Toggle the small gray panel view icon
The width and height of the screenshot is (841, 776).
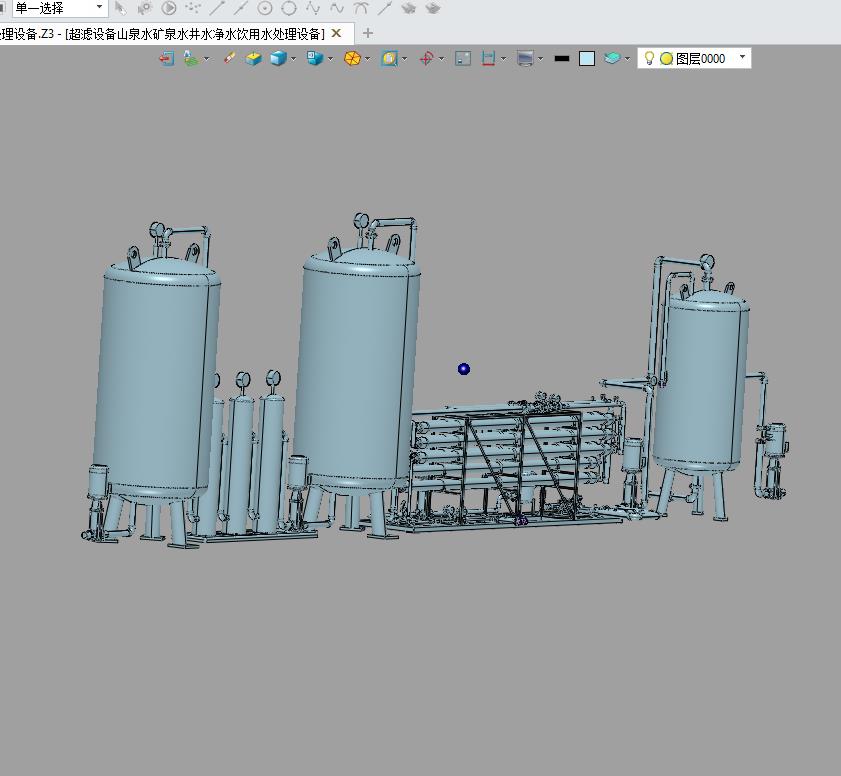(463, 58)
